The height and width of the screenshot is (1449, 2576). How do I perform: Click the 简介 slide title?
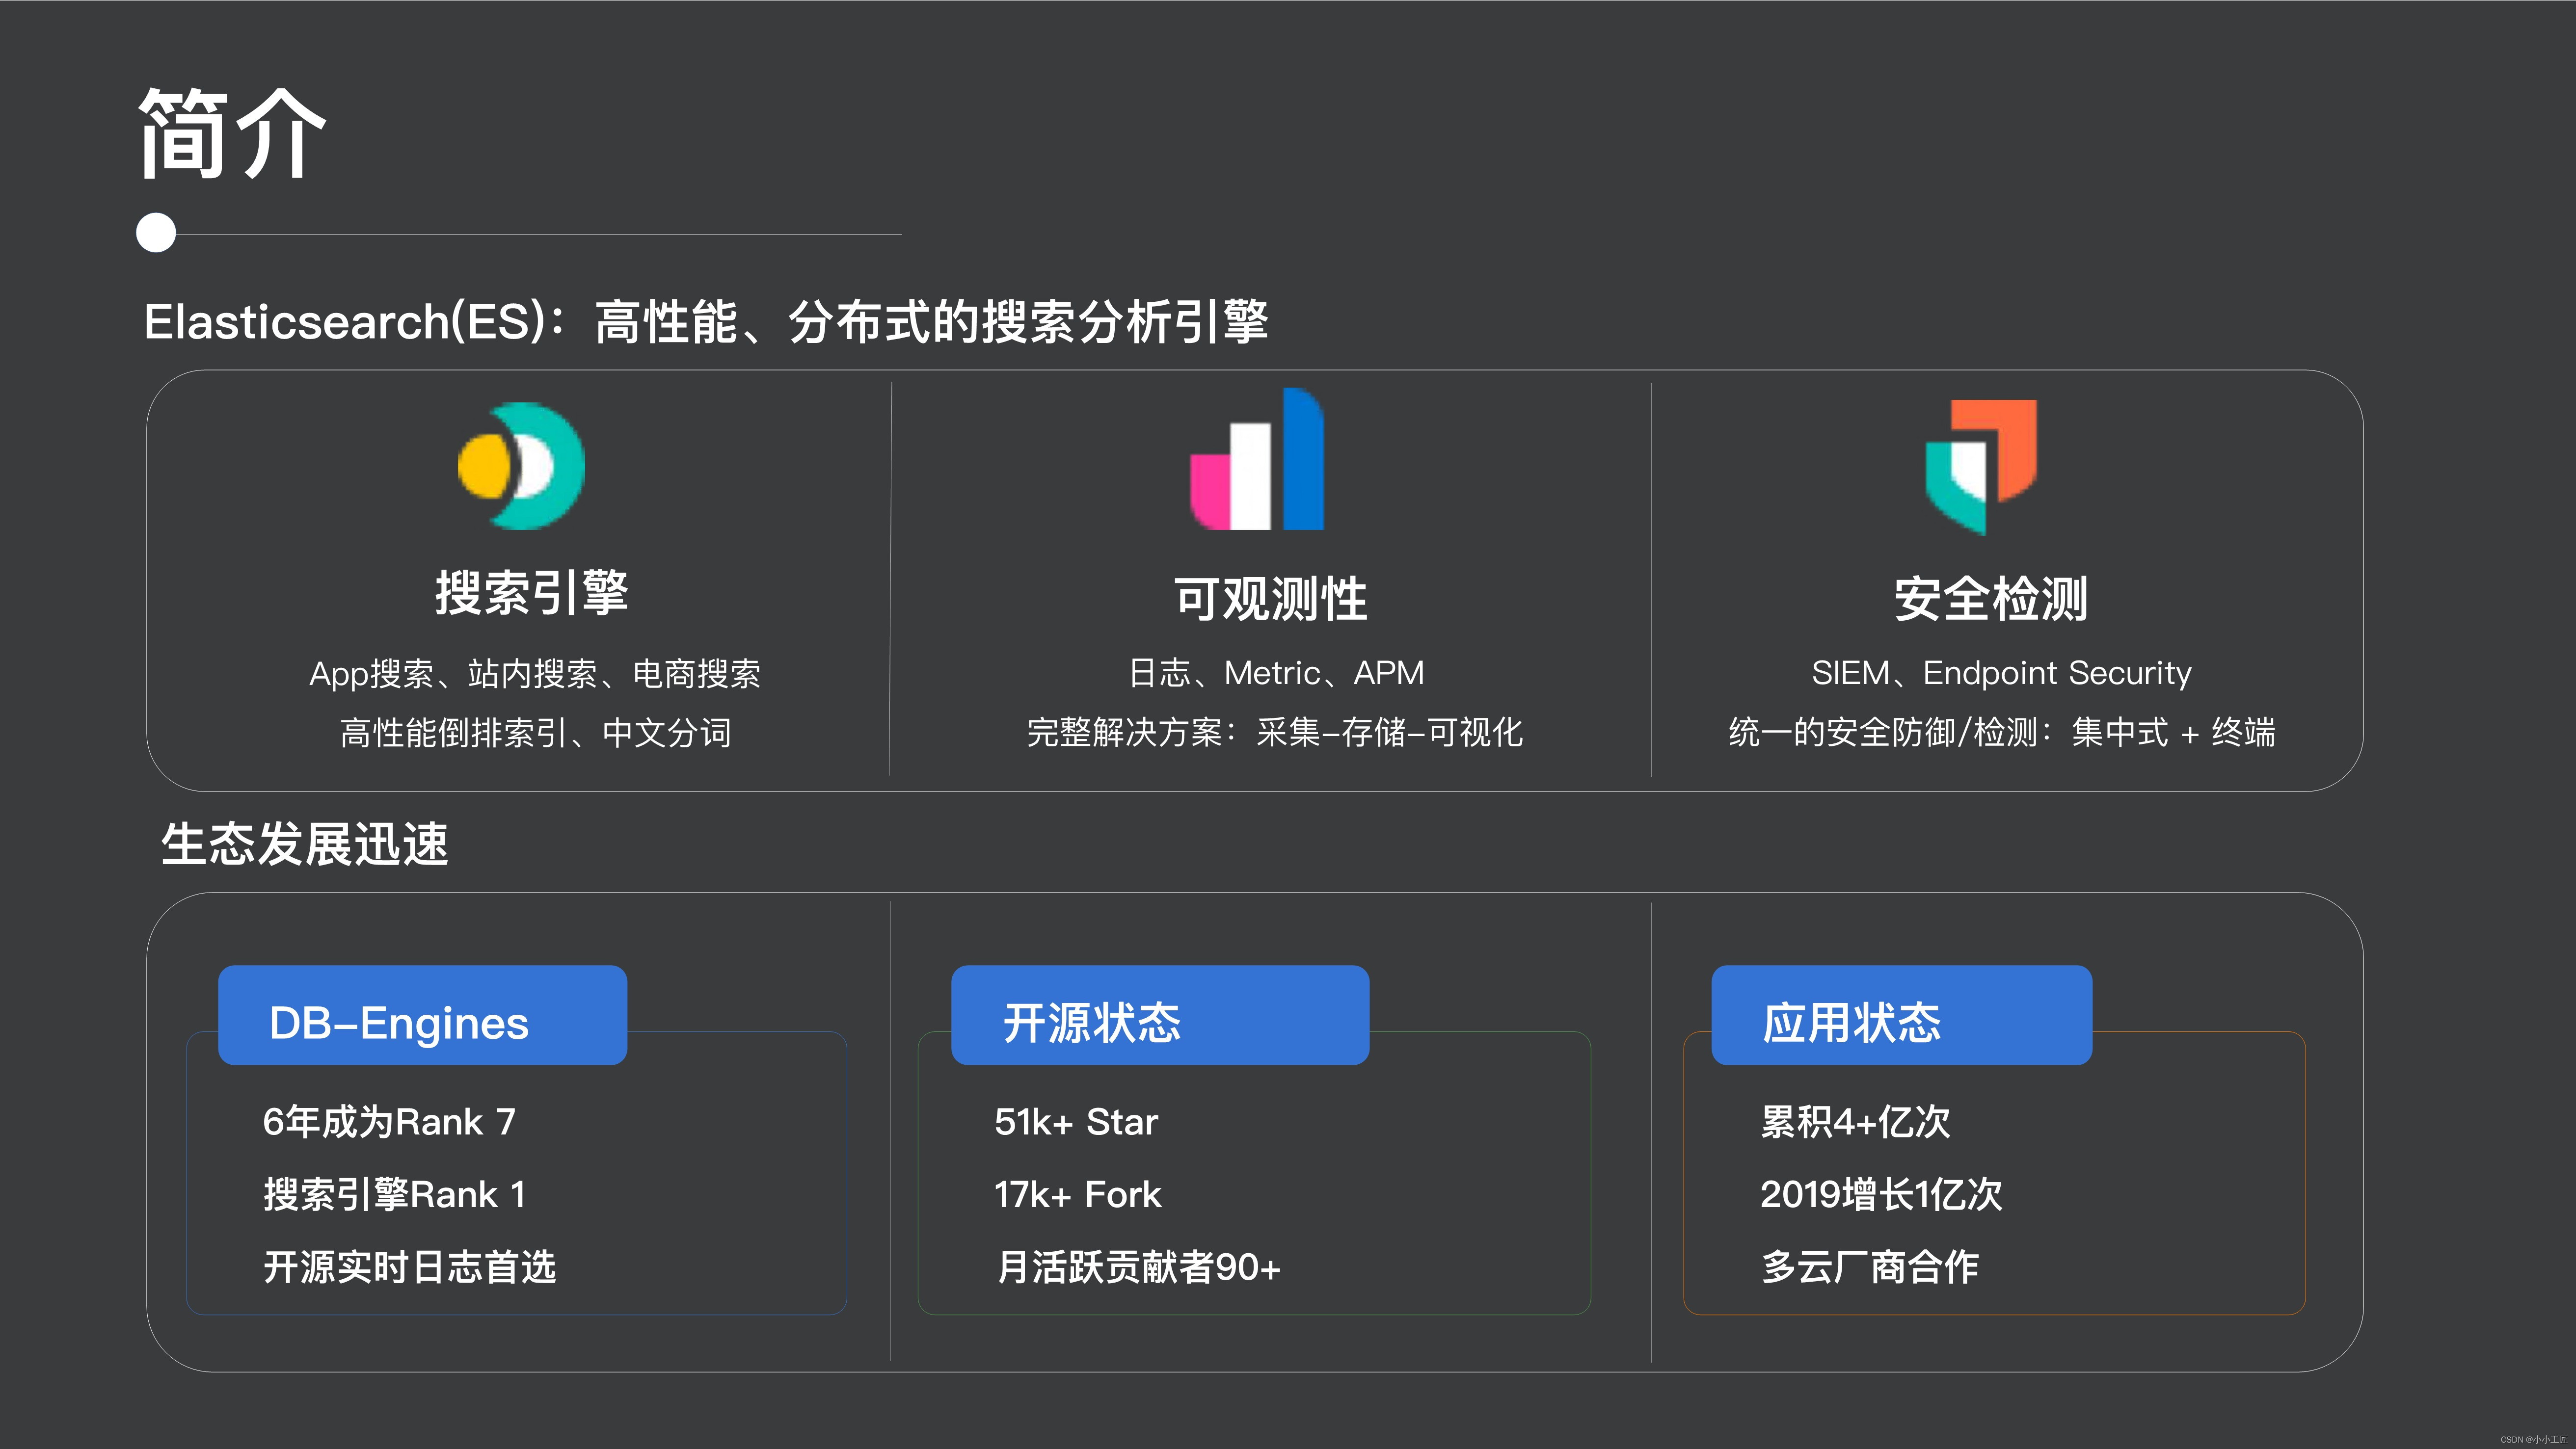coord(232,134)
